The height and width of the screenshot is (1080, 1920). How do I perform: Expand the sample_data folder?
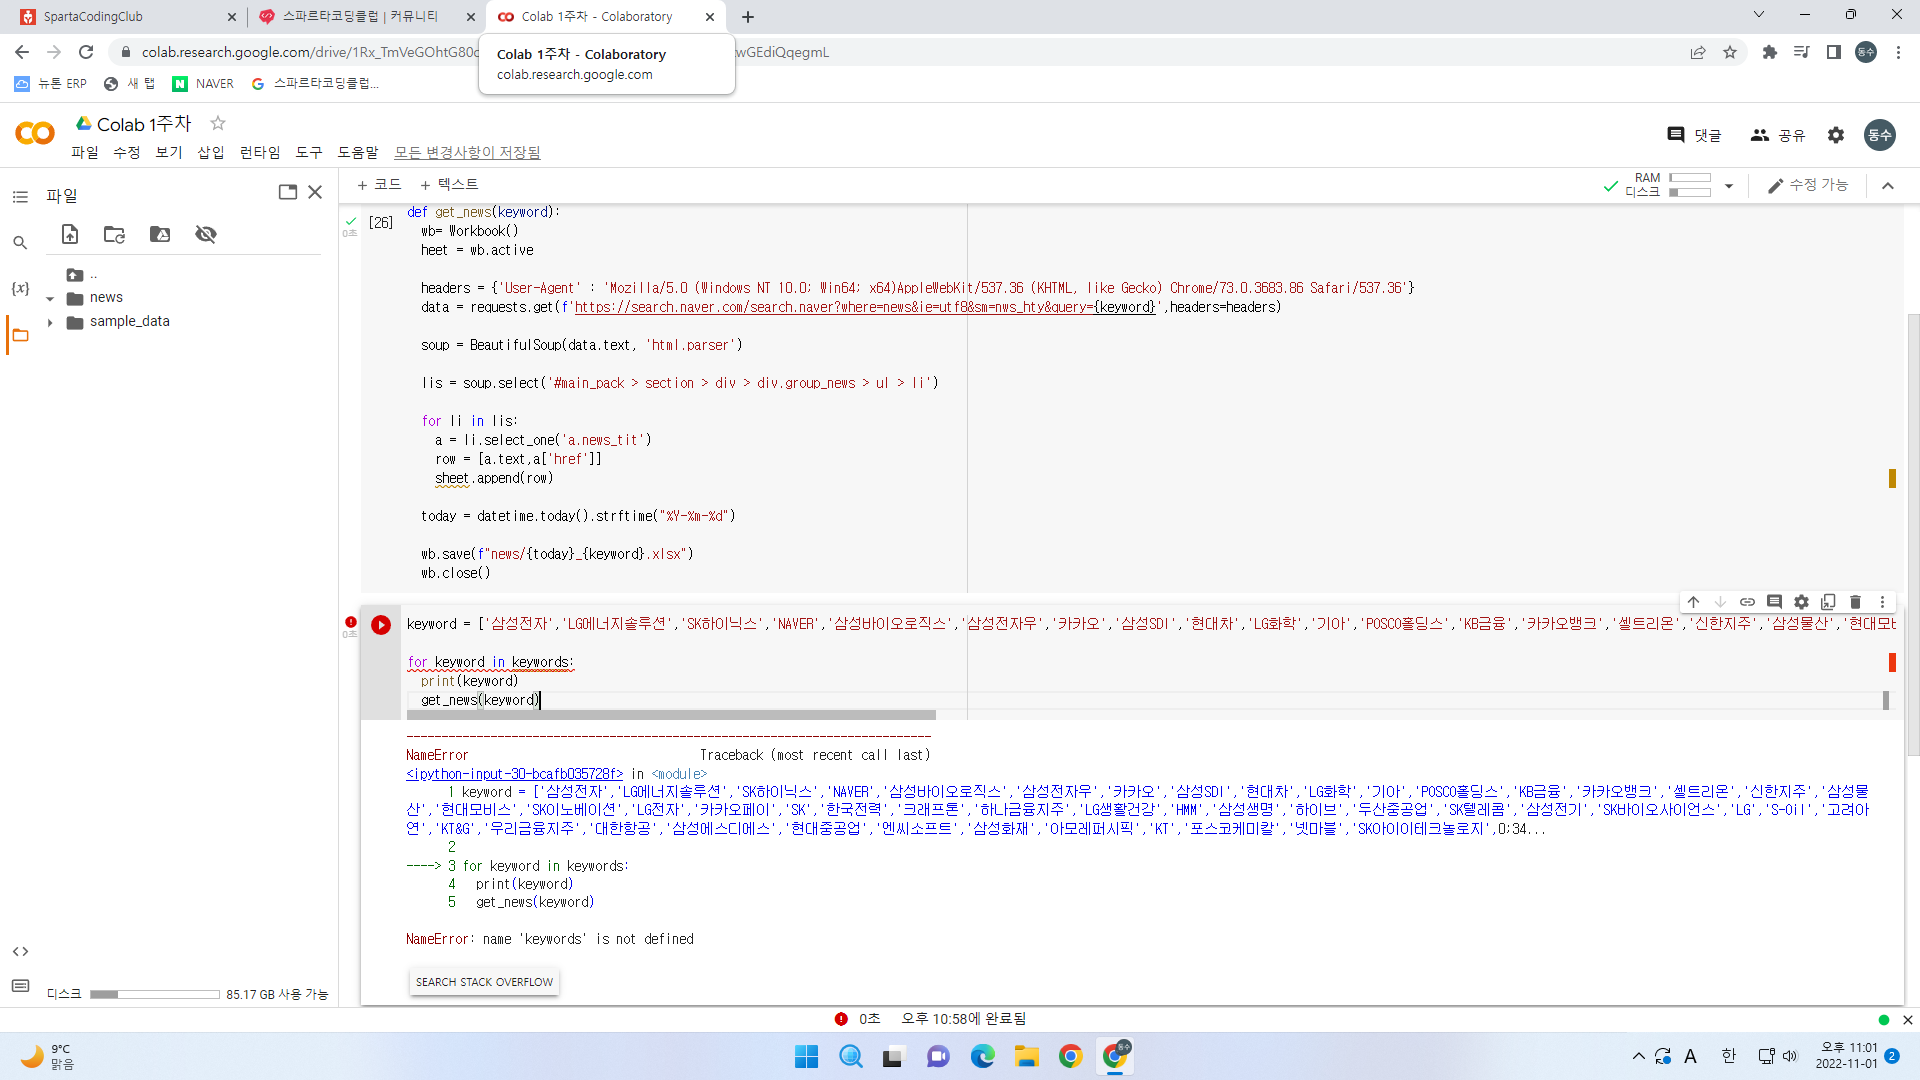(x=50, y=322)
